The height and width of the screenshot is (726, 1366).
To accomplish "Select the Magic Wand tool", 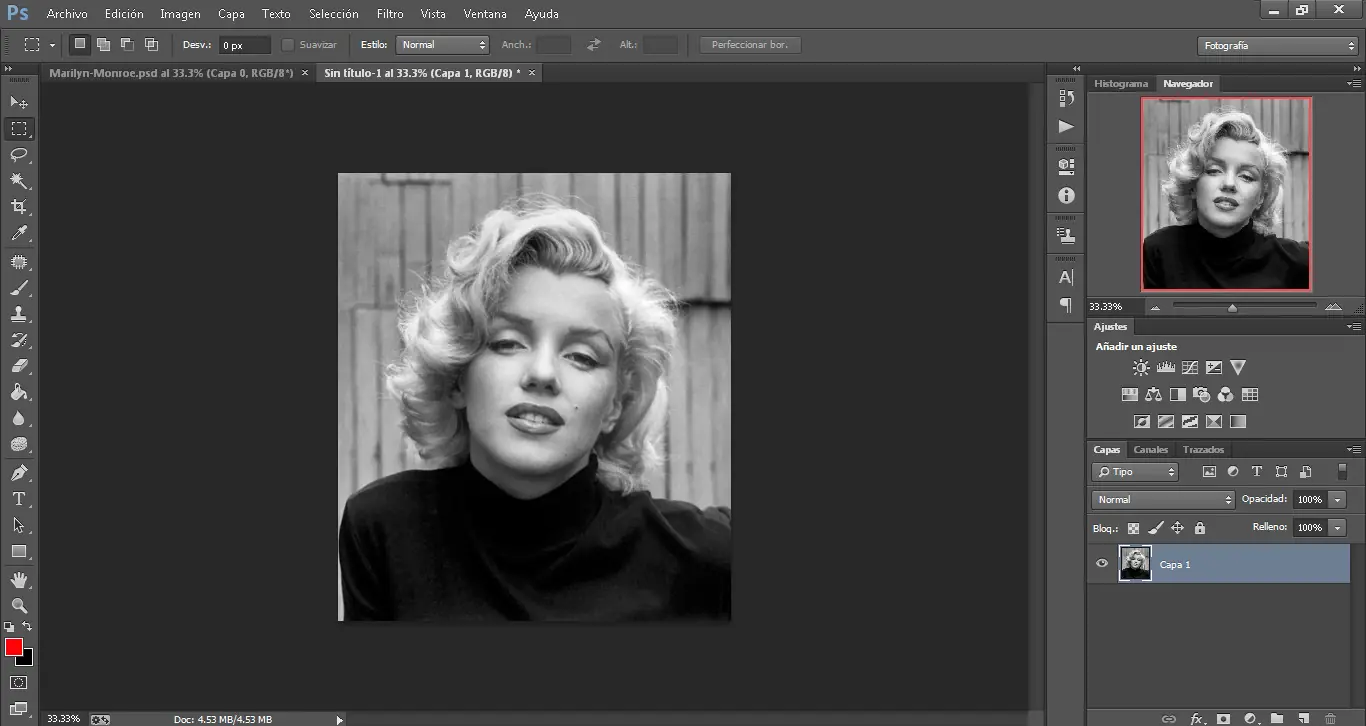I will coord(19,181).
